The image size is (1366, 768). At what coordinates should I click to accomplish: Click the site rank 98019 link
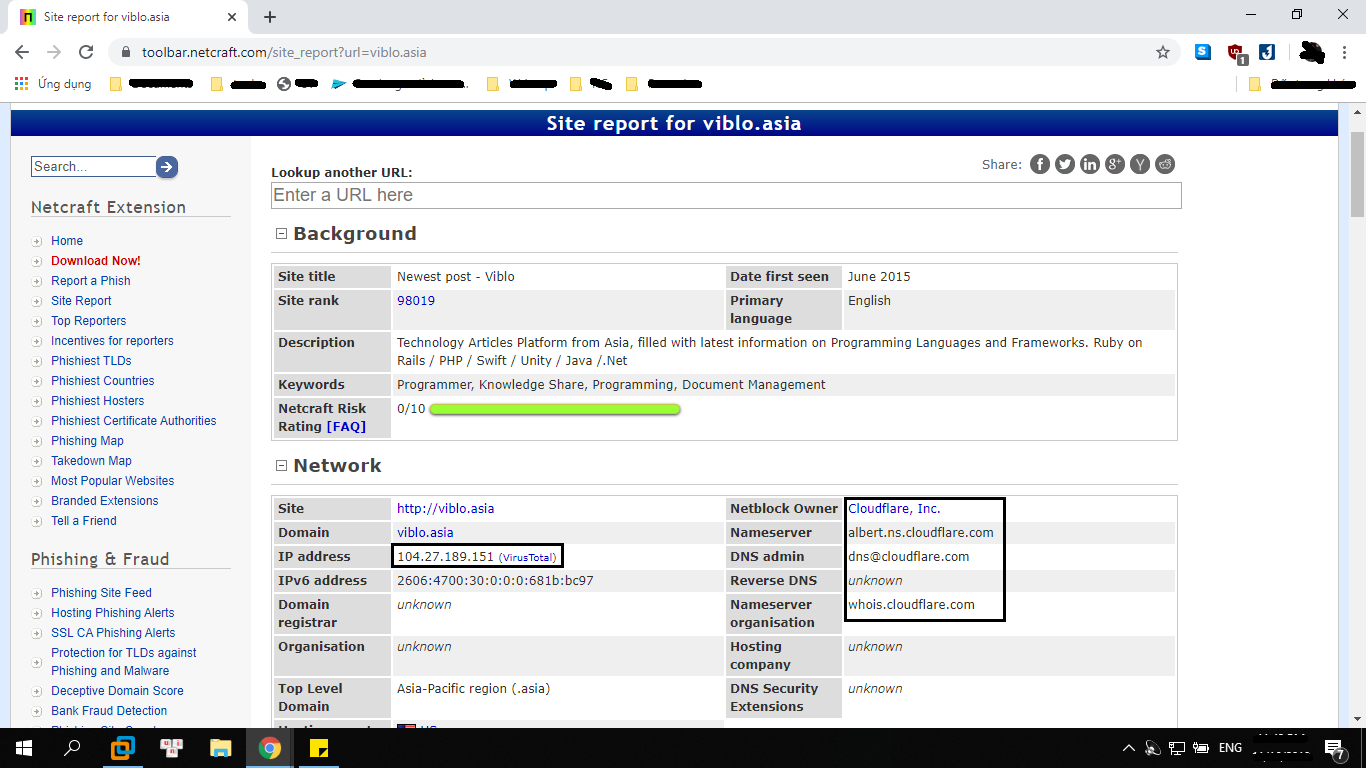[416, 301]
